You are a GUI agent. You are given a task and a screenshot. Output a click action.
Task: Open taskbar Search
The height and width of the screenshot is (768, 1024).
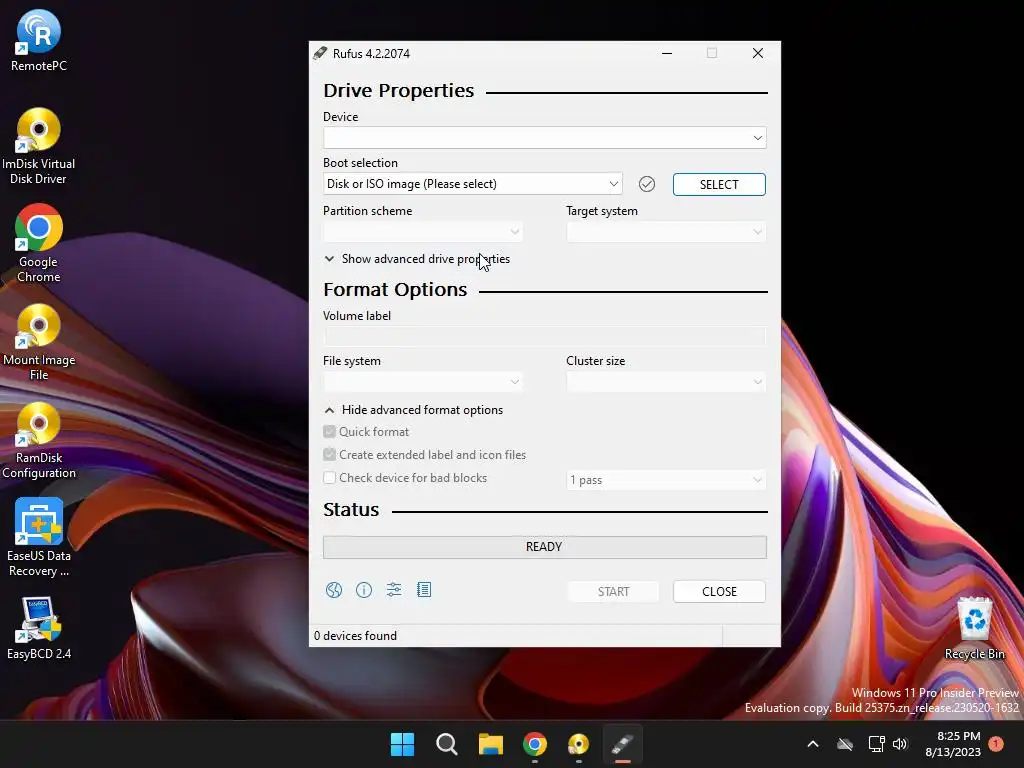(447, 744)
